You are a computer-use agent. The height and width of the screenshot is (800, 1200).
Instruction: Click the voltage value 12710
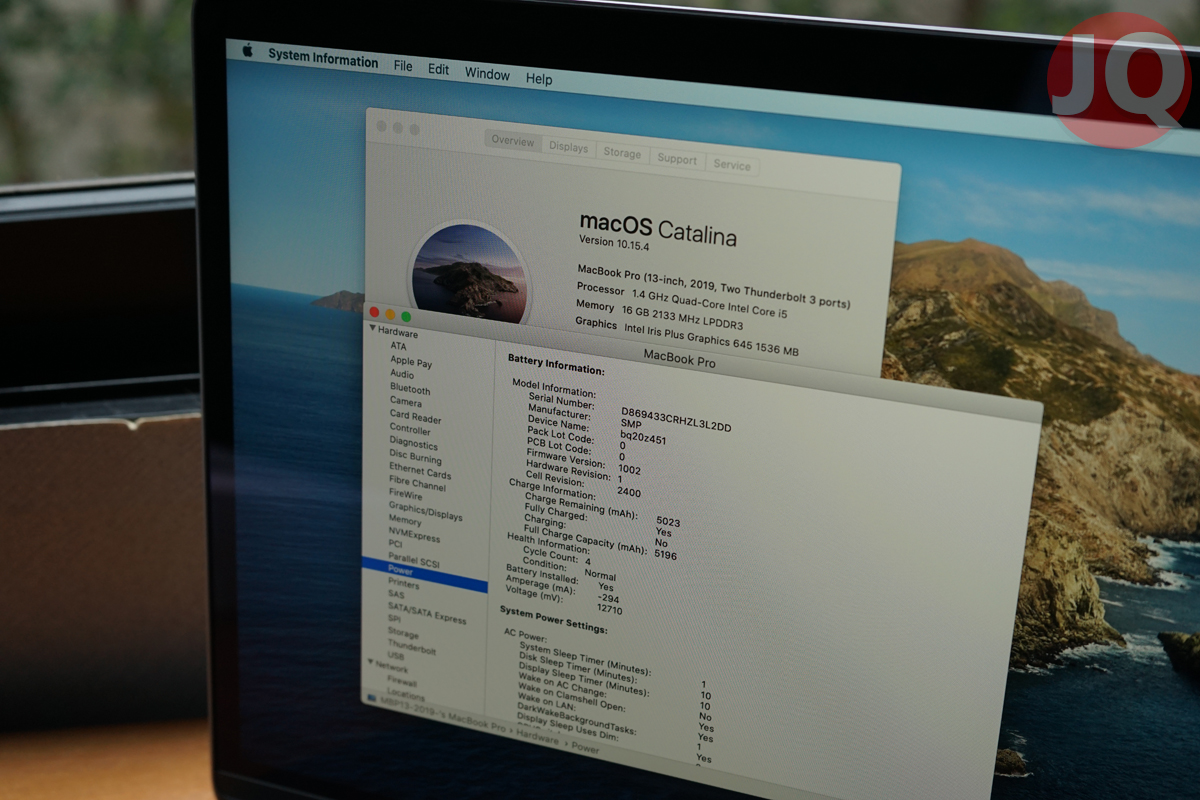tap(609, 609)
